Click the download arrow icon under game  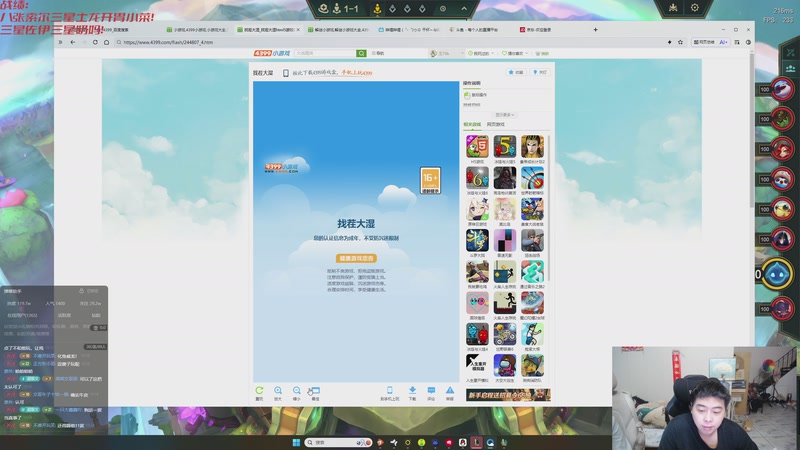click(x=412, y=391)
